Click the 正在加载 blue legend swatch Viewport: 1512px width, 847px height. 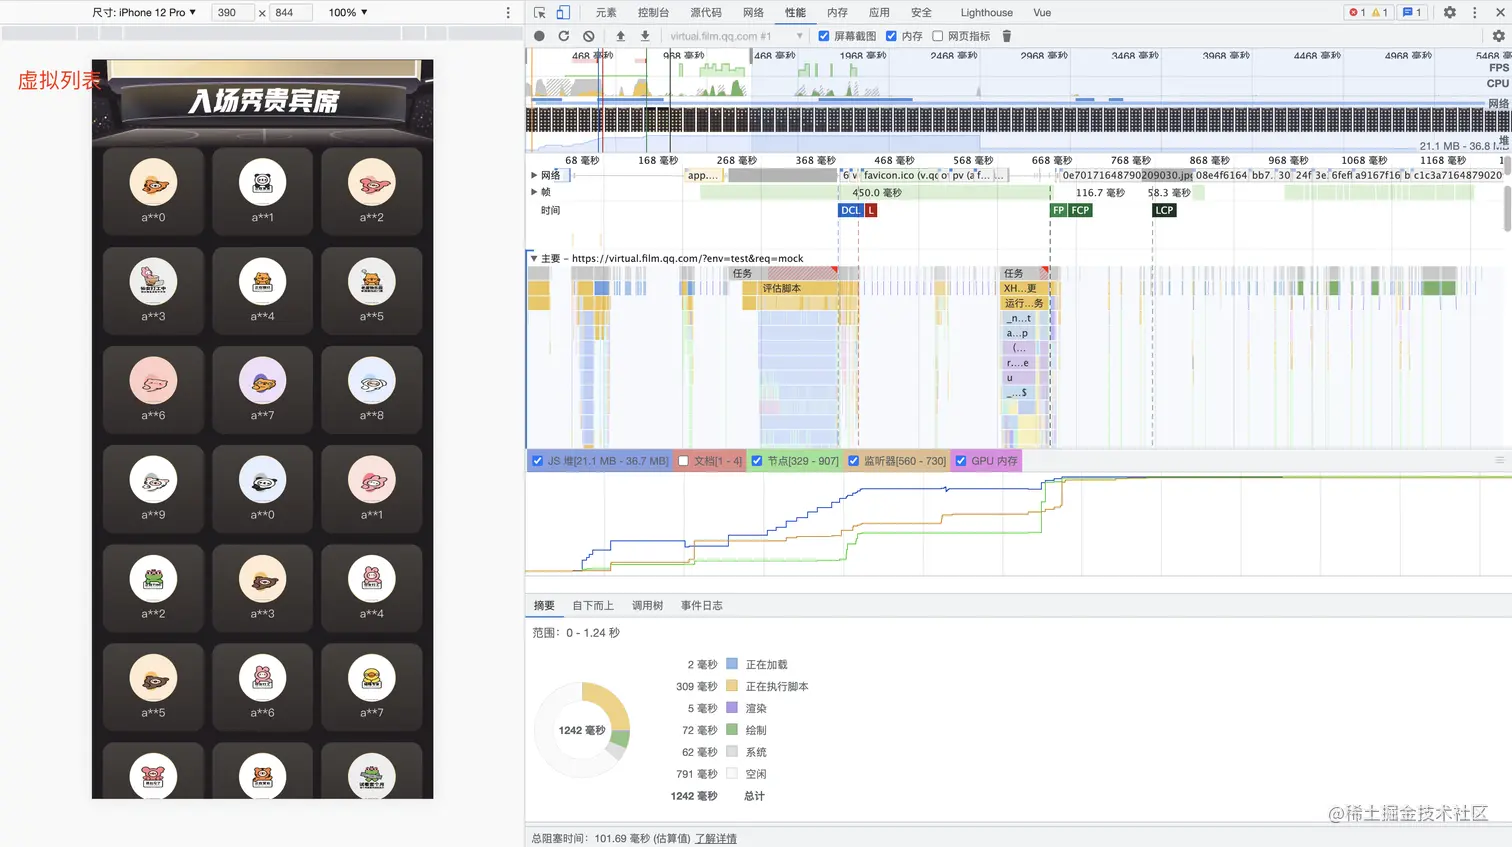pos(732,664)
